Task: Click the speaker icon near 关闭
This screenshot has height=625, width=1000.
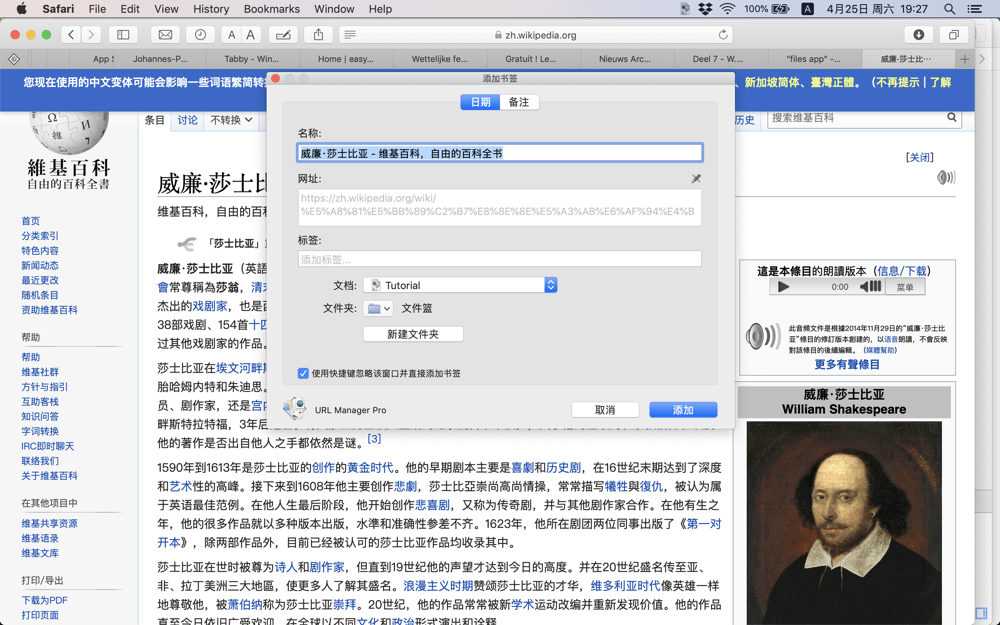Action: pyautogui.click(x=945, y=177)
